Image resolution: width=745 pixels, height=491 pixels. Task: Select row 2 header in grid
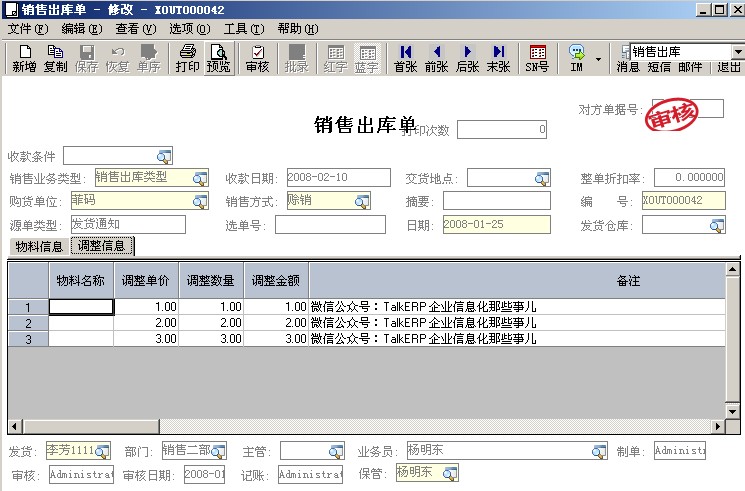(x=28, y=323)
